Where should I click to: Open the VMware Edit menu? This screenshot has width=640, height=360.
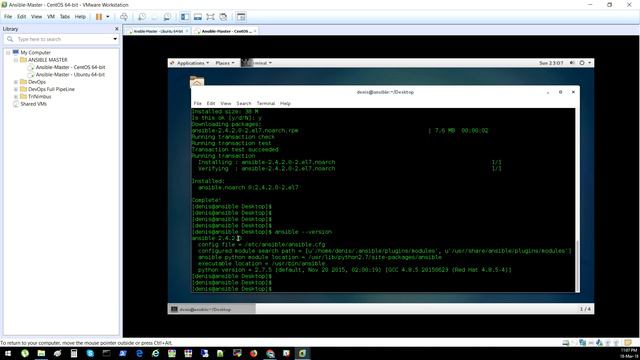point(22,17)
